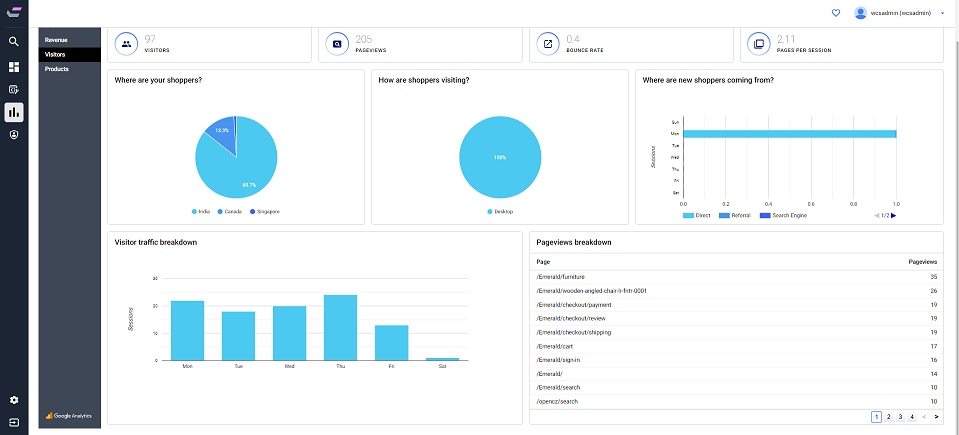Go to next pageviews table page arrow
Screen dimensions: 959x435
pyautogui.click(x=936, y=417)
